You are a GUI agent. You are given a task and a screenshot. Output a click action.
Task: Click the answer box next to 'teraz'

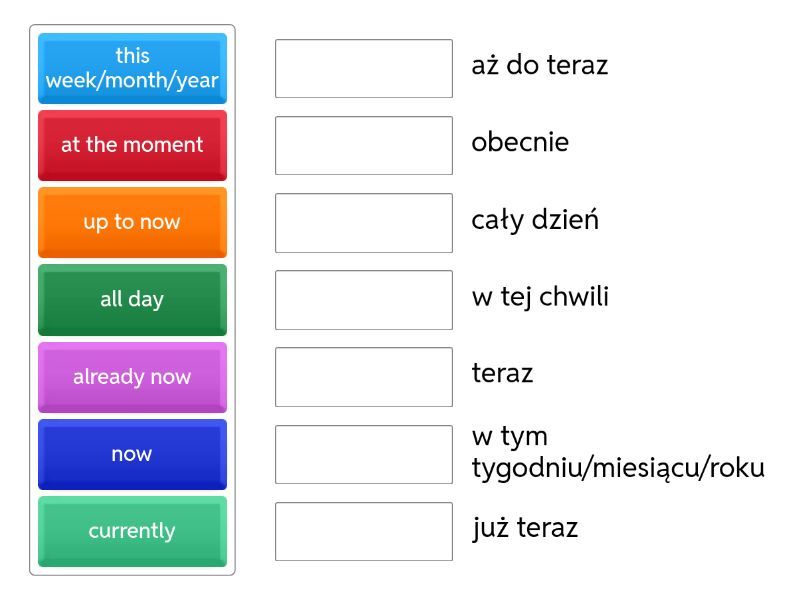pos(364,377)
